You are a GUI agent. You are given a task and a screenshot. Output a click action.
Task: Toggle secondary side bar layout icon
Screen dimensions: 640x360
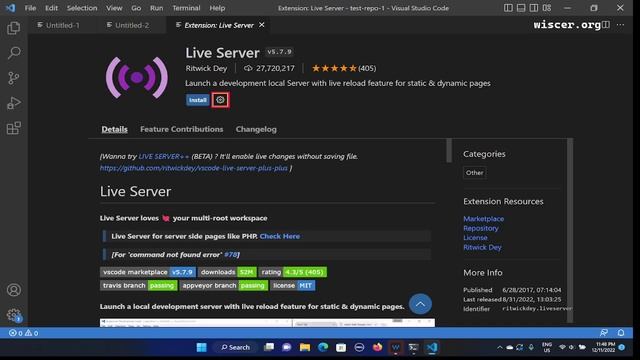[x=534, y=8]
